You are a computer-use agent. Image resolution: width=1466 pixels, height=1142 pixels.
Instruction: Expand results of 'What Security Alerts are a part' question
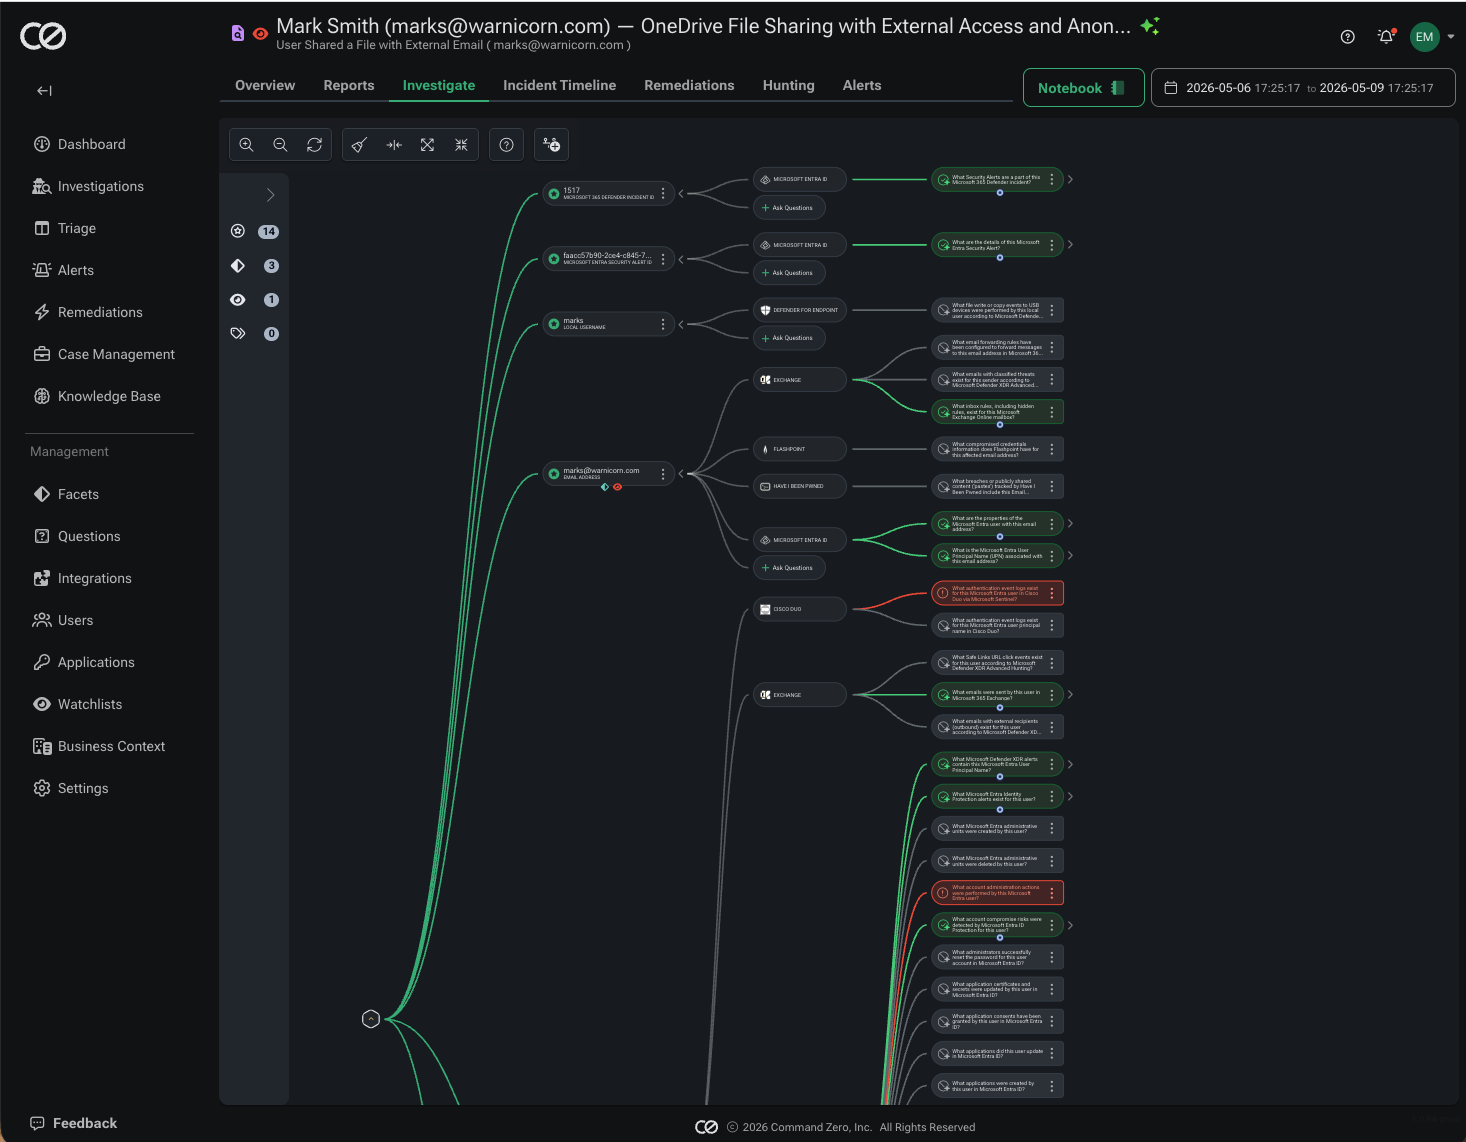[1070, 180]
